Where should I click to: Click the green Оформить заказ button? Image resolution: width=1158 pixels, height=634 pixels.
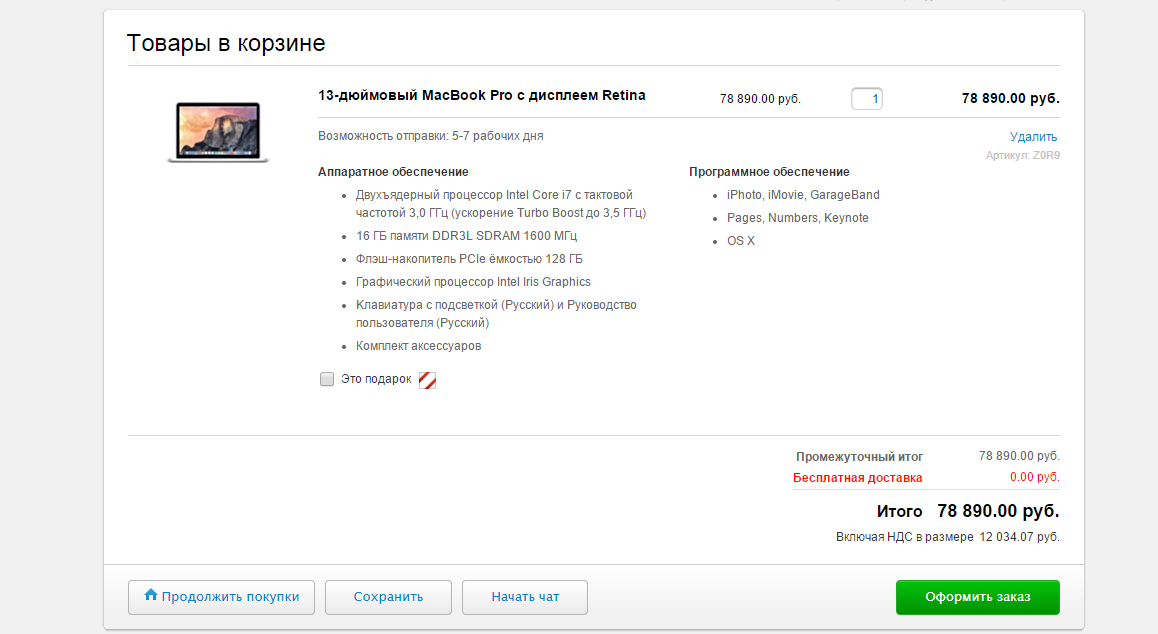978,597
